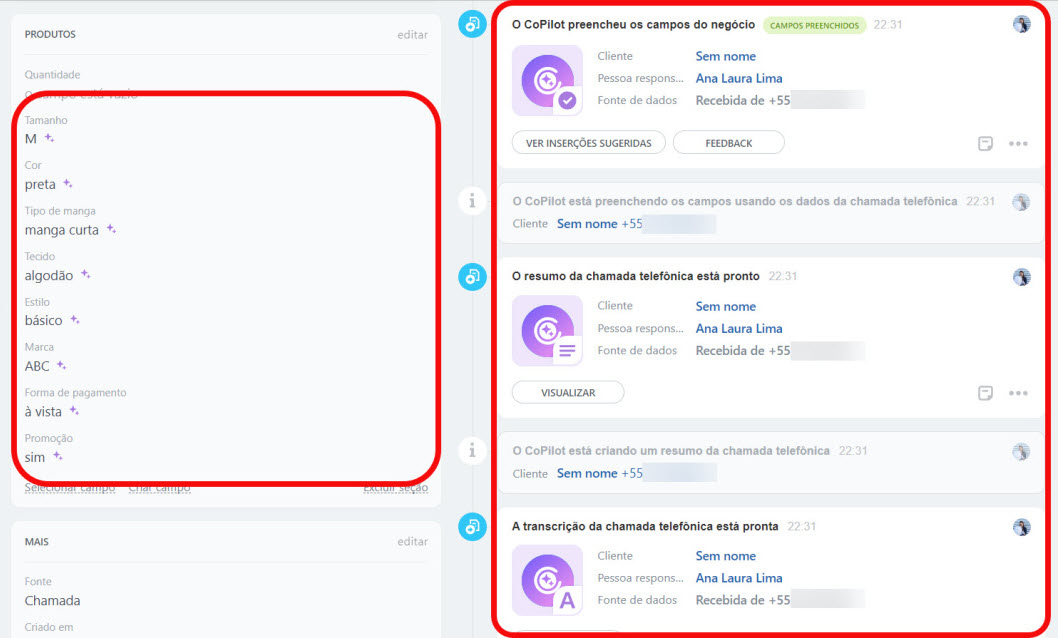Click Excluir seção link

[x=395, y=488]
